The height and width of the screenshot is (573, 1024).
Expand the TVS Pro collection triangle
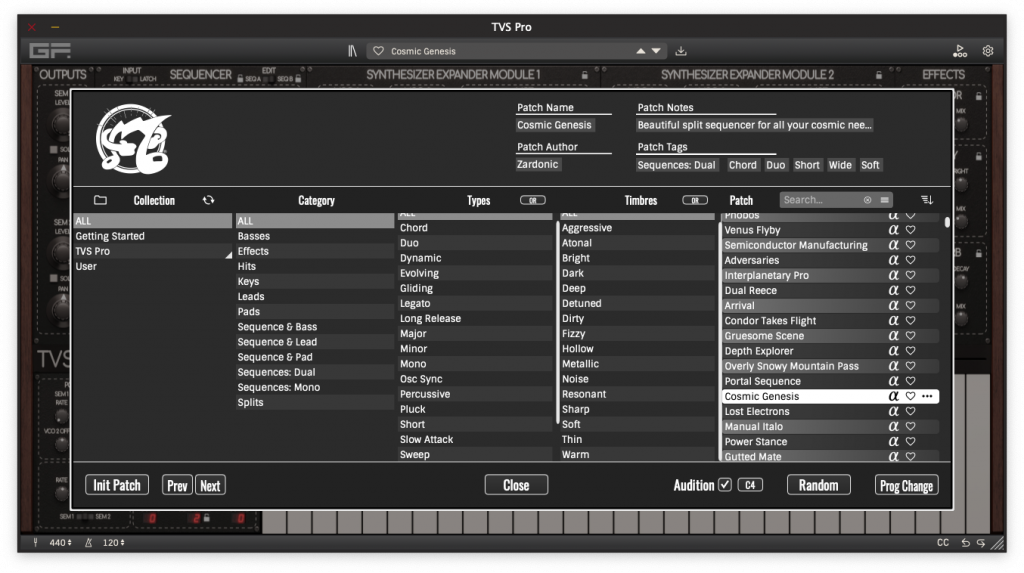point(229,255)
